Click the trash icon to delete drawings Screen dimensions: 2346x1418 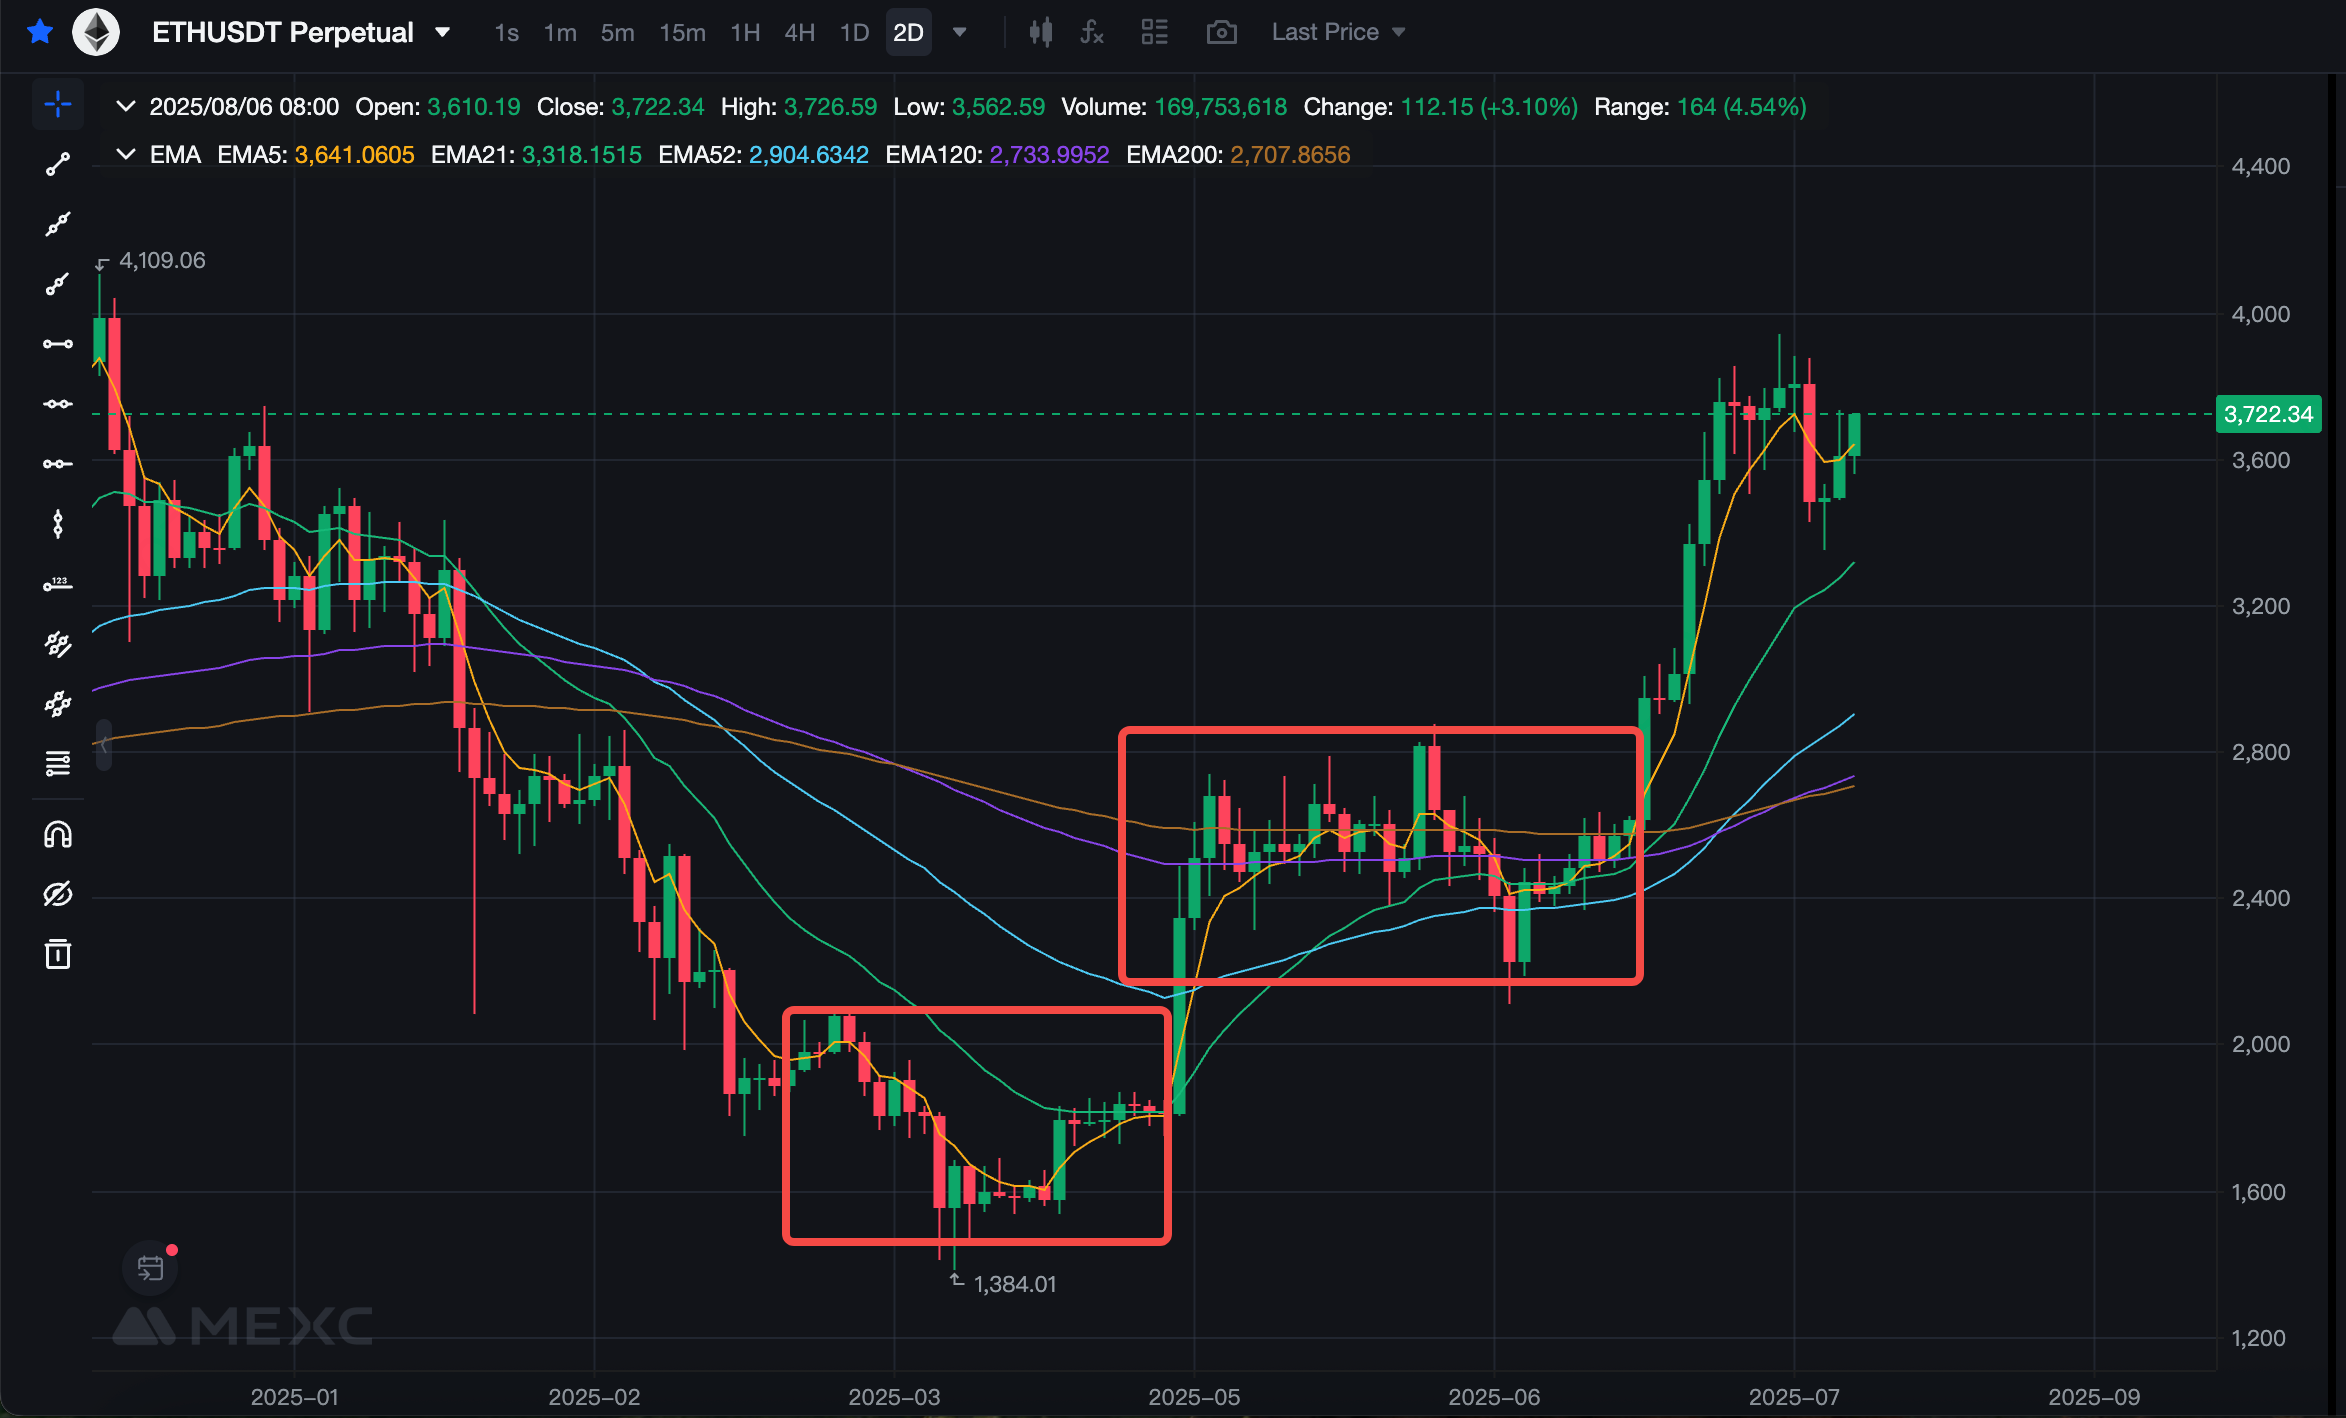[x=58, y=954]
